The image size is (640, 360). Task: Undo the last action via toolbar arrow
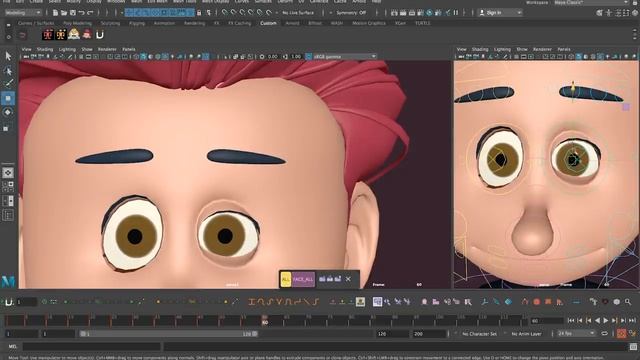click(x=82, y=13)
